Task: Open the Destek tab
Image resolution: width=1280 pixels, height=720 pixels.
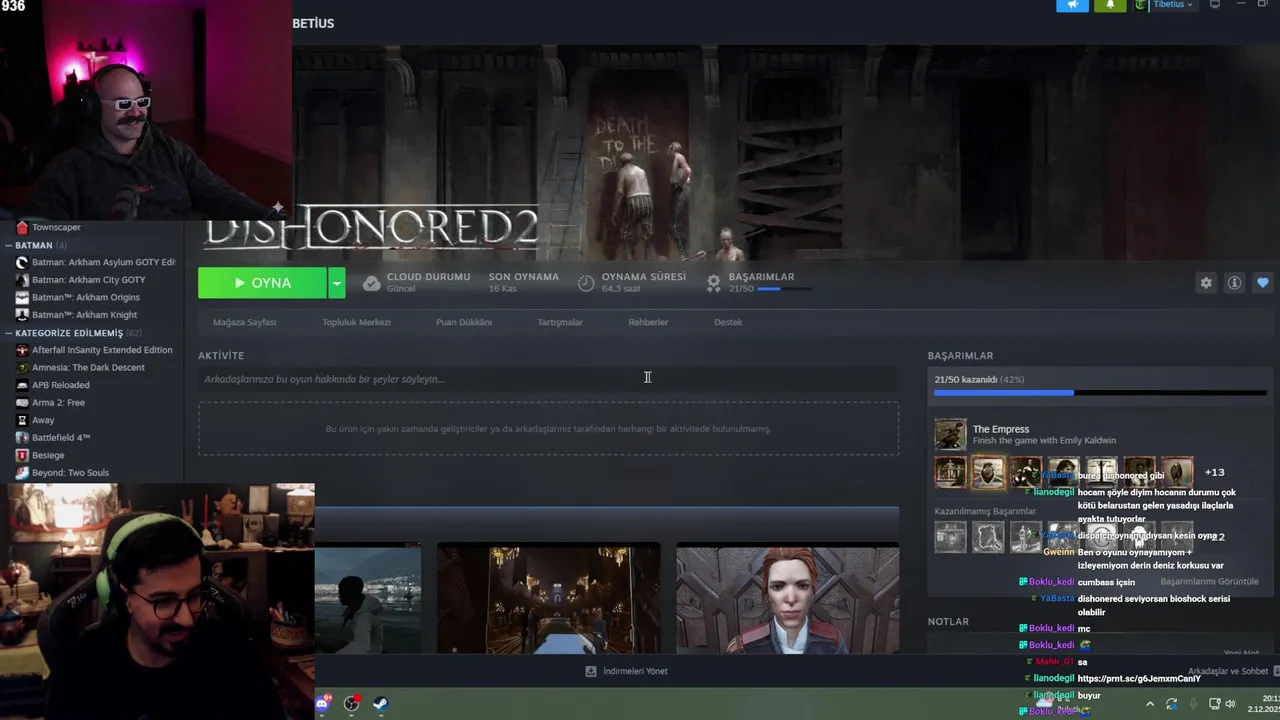Action: [x=728, y=322]
